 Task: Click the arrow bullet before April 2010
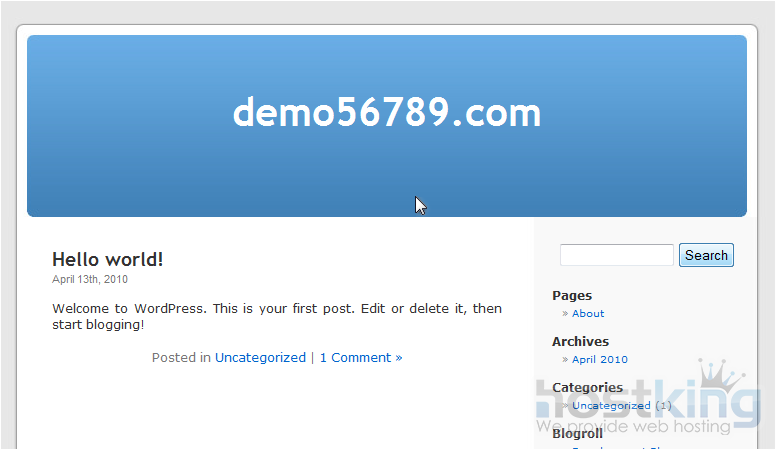tap(566, 360)
